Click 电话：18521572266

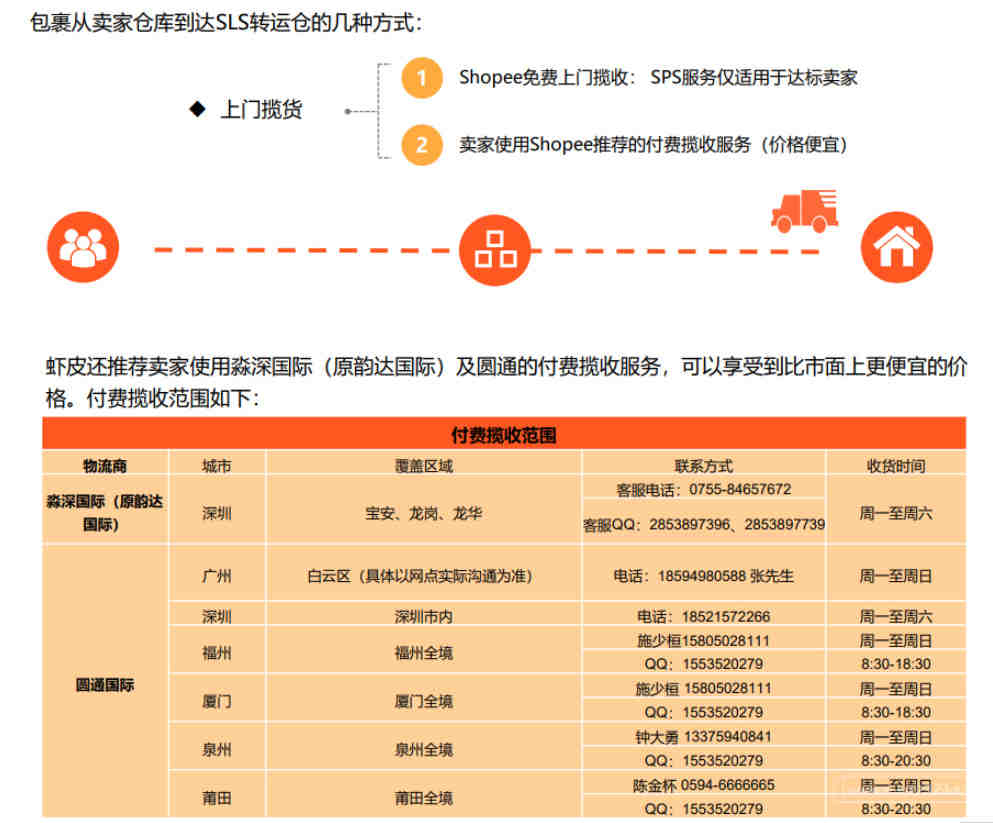click(704, 617)
